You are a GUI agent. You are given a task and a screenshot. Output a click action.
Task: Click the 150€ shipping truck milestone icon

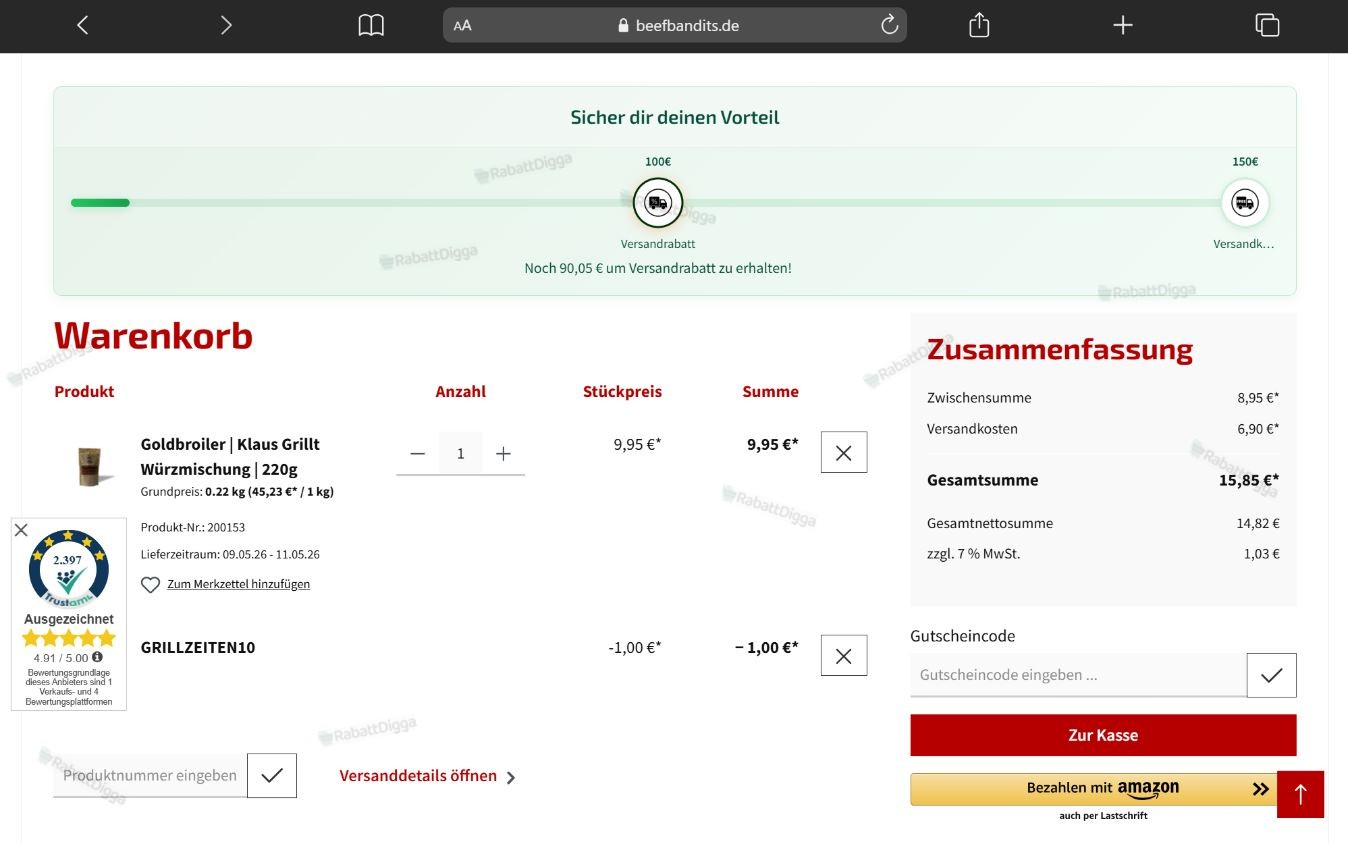click(1245, 203)
